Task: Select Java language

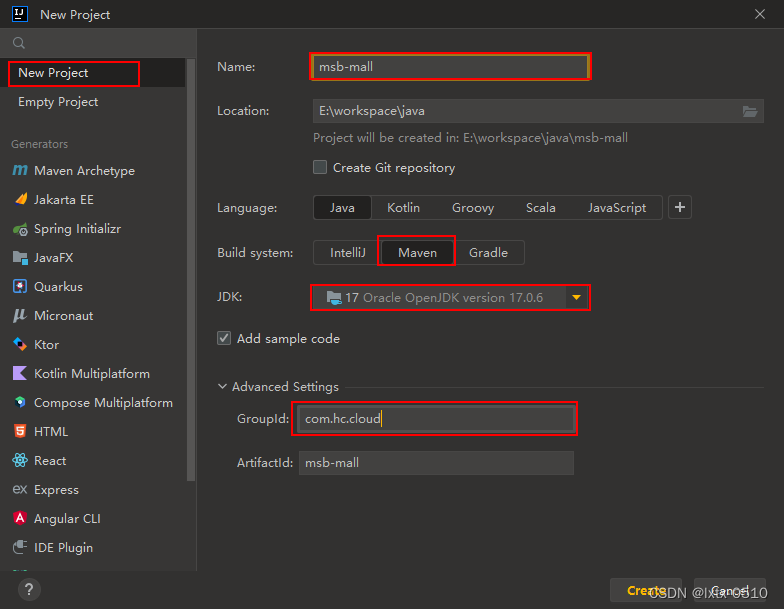Action: [342, 208]
